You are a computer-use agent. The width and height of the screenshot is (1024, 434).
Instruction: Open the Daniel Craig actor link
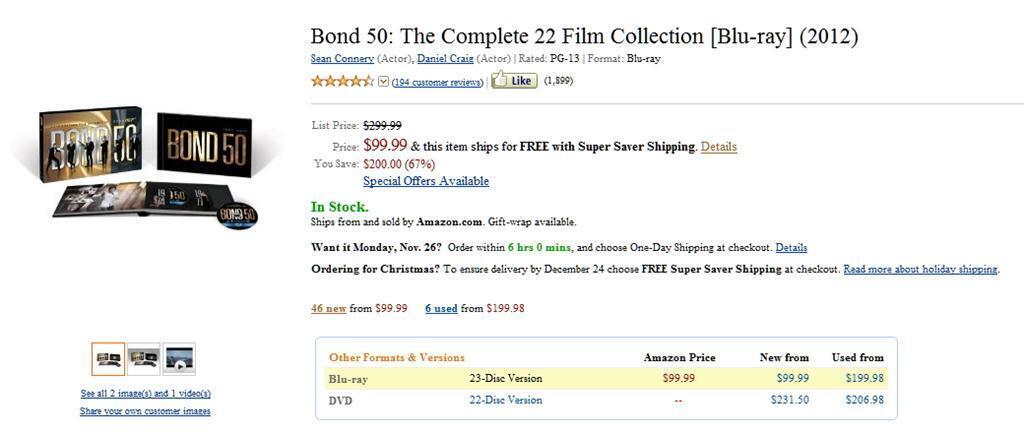pos(445,59)
